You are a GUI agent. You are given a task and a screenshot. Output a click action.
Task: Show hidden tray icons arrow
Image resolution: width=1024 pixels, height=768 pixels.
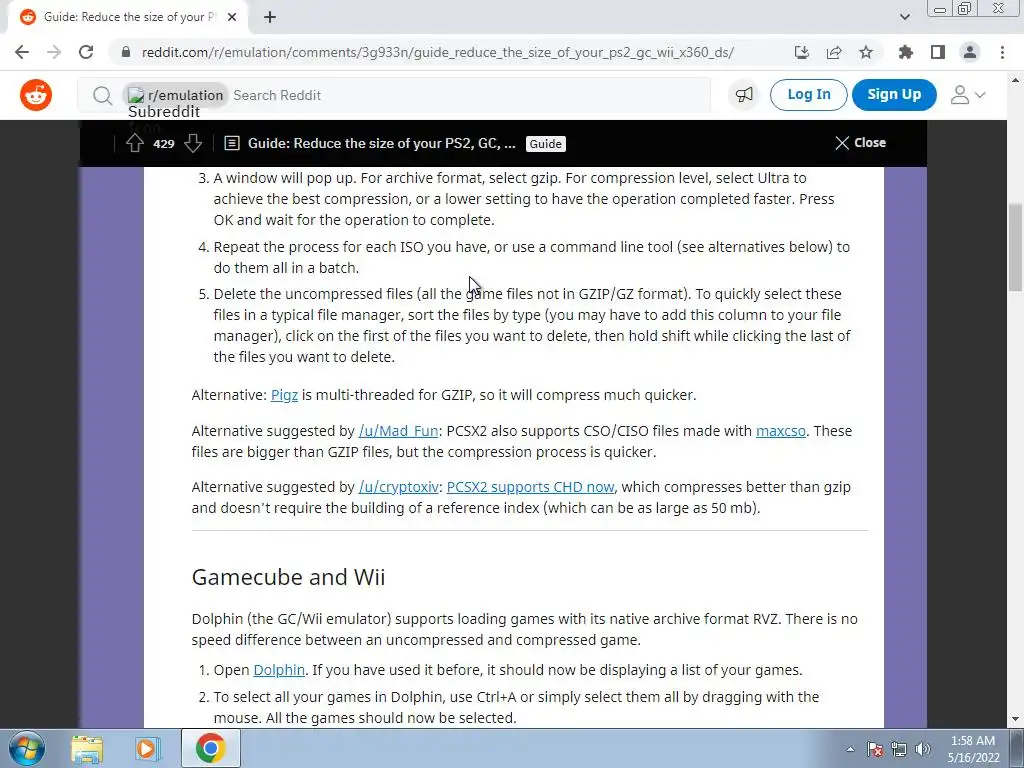850,749
